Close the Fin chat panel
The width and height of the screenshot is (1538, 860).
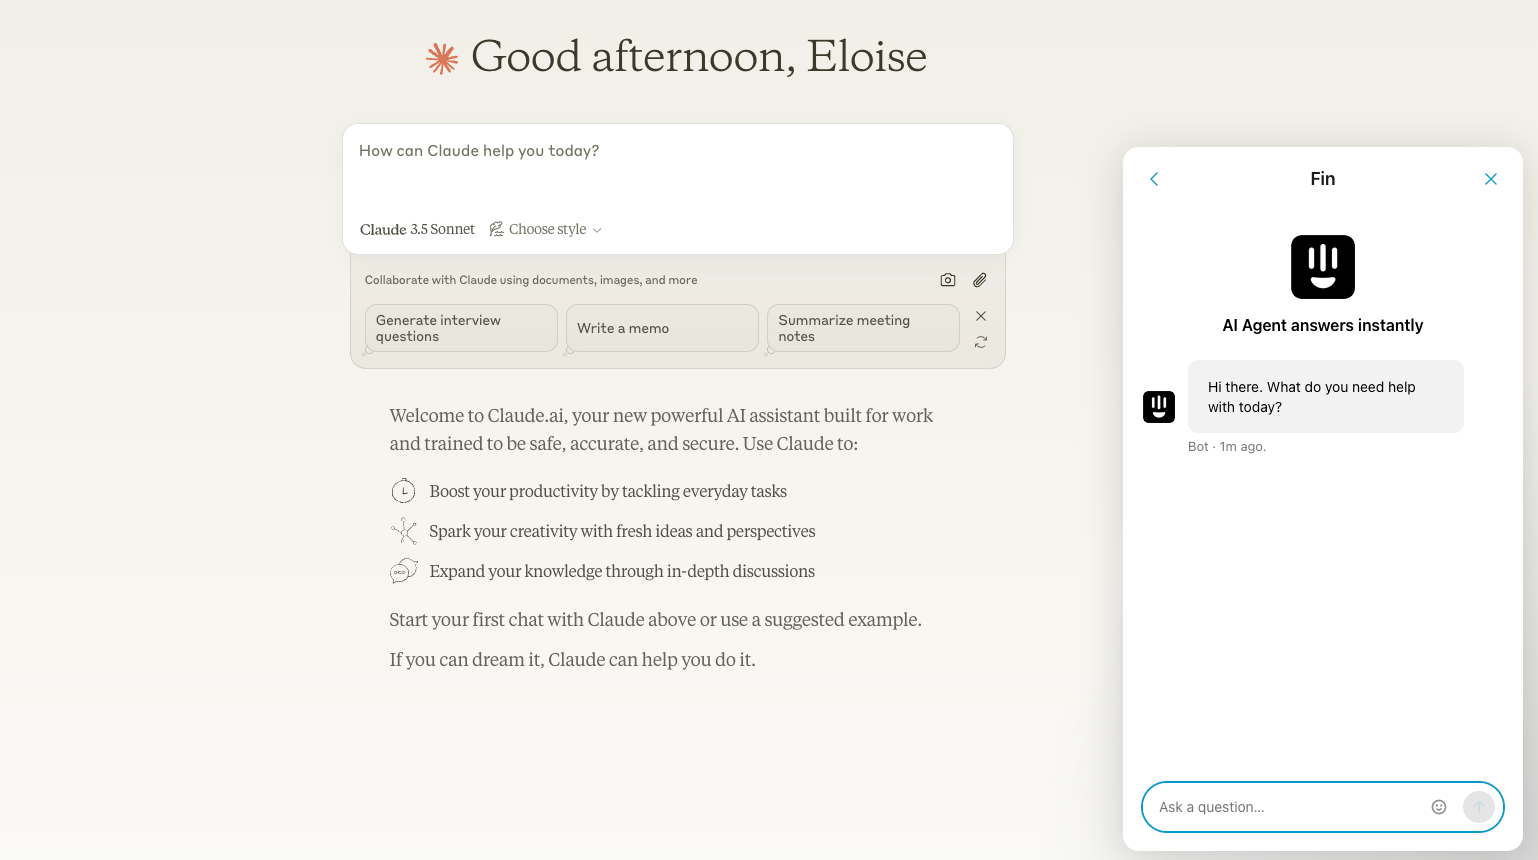(x=1491, y=179)
